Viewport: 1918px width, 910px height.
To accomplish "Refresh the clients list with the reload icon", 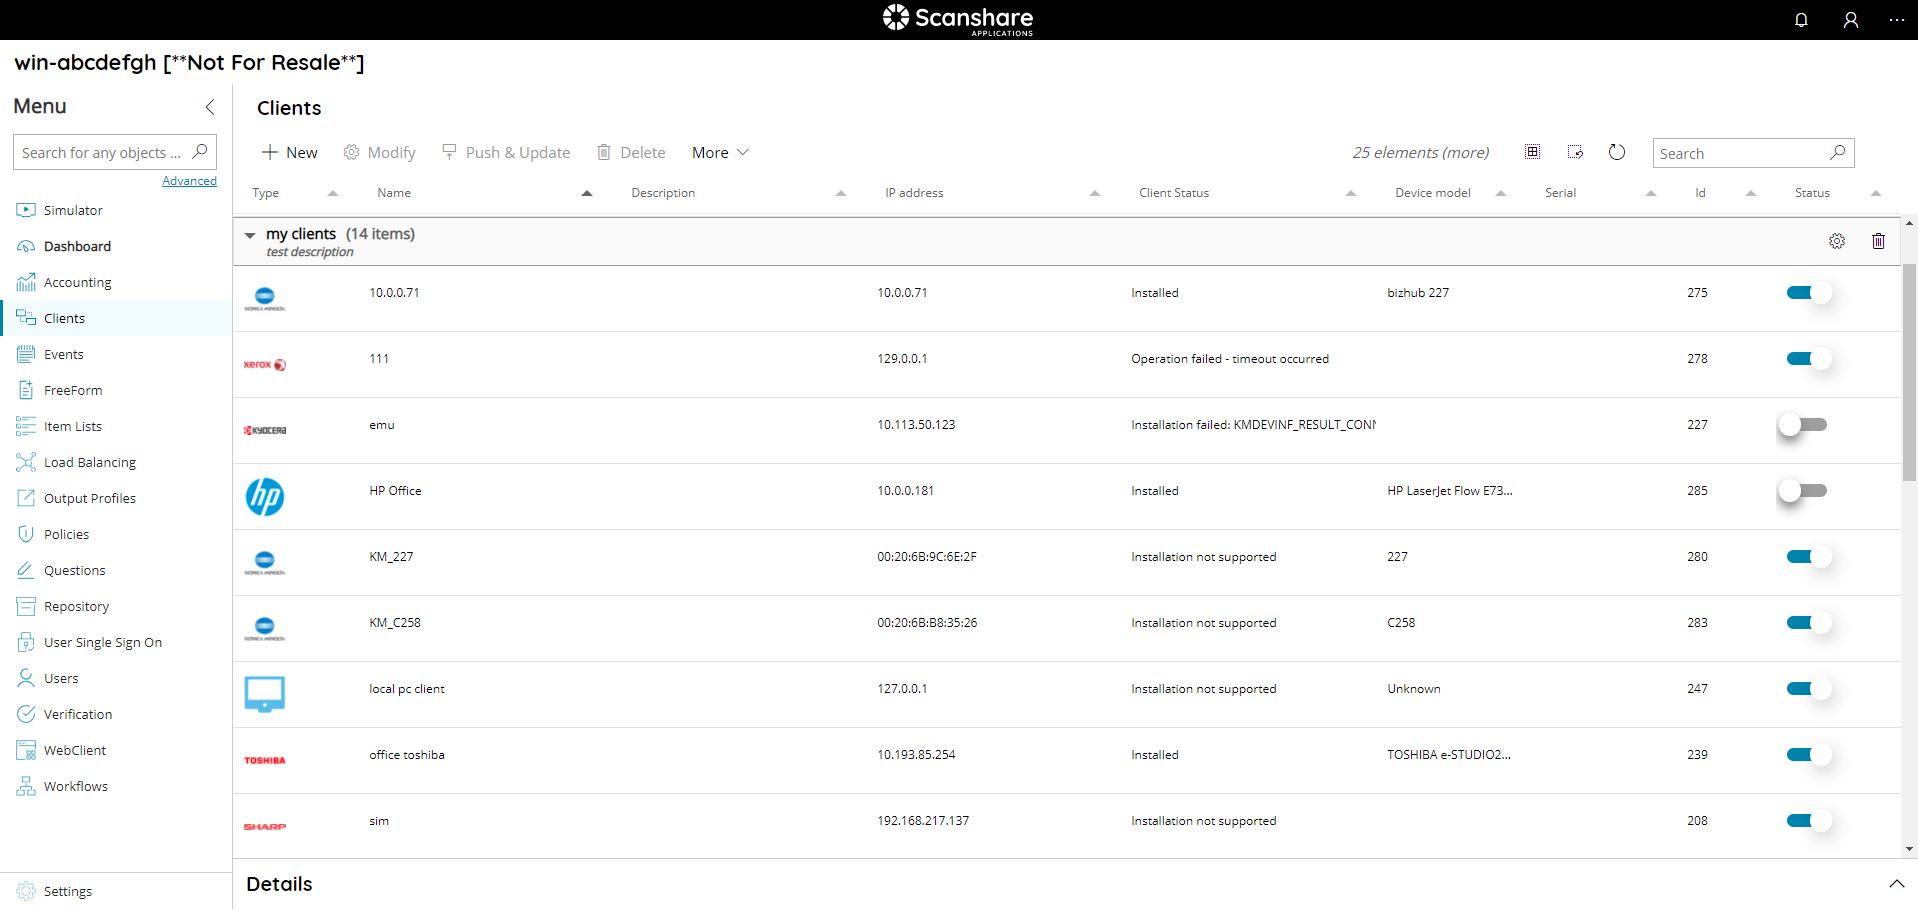I will pyautogui.click(x=1617, y=152).
